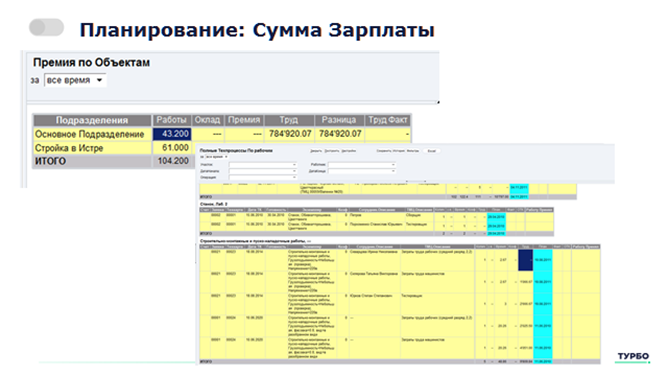
Task: Select the Сборщик cell in the Петров row
Action: pos(419,217)
